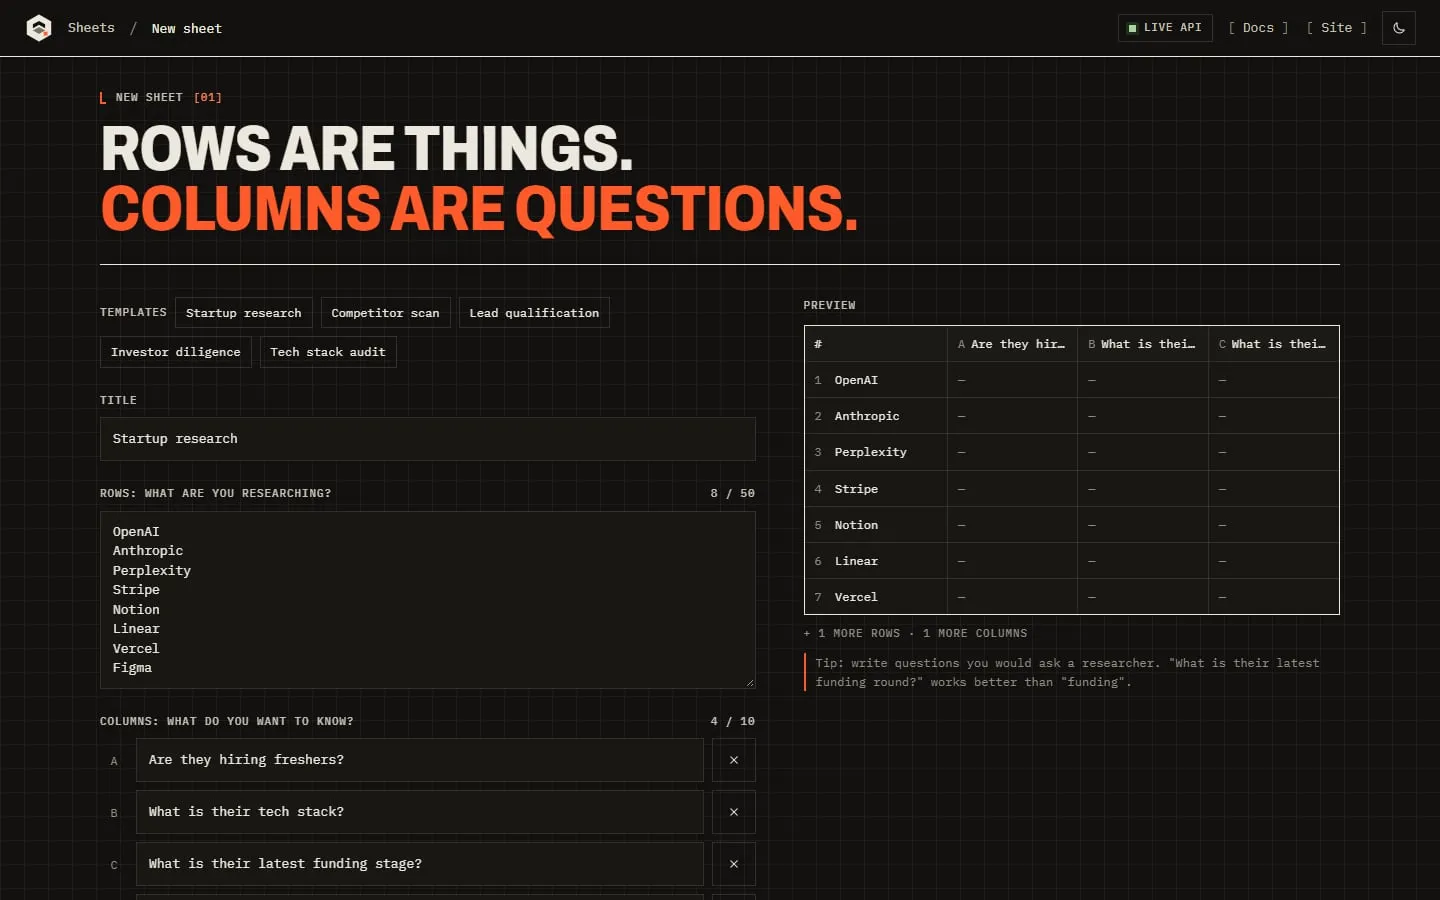Open the Sheets breadcrumb link

click(x=91, y=28)
